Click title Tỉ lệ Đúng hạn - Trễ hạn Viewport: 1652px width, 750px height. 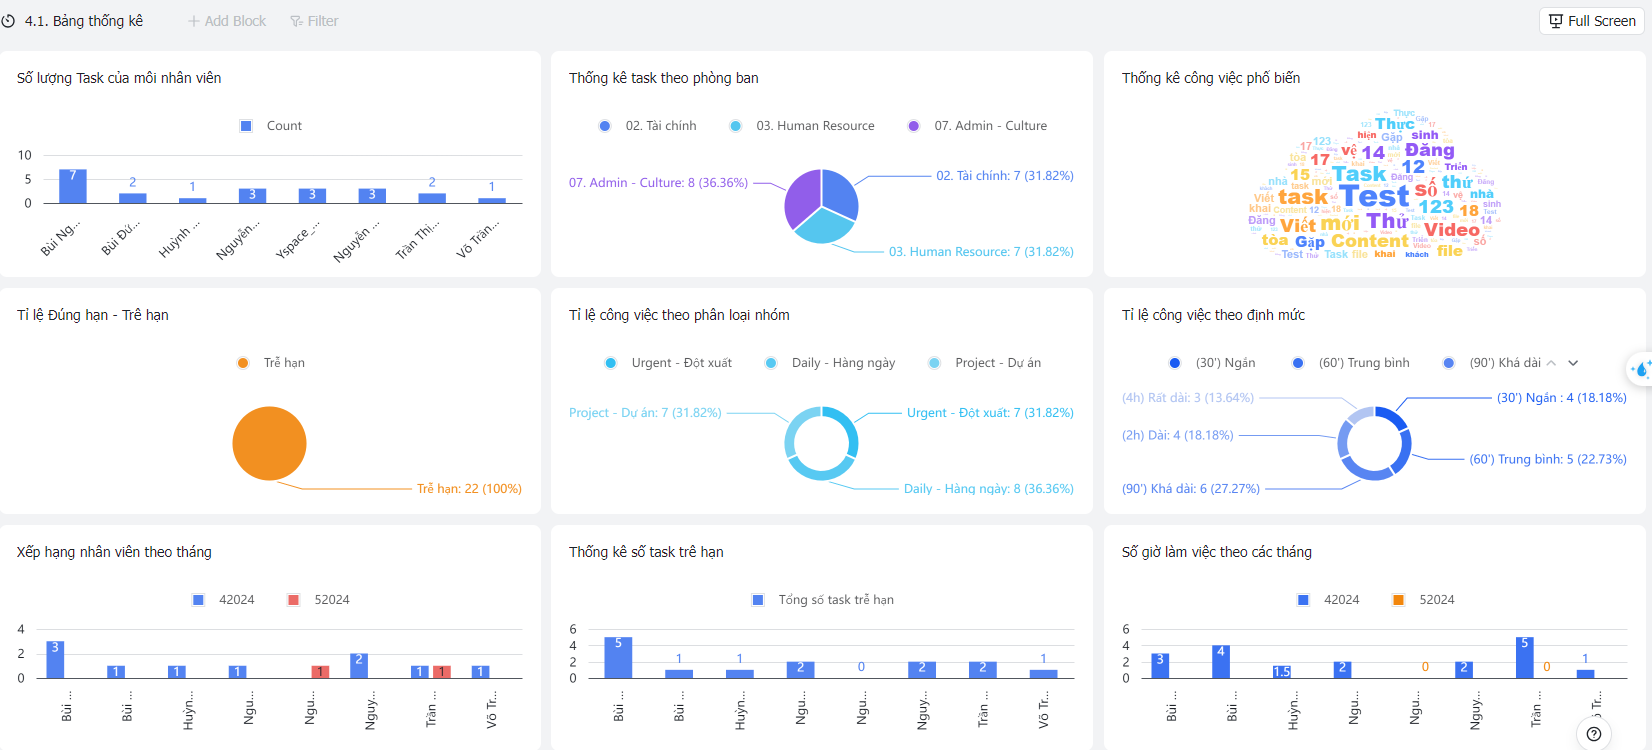click(x=93, y=315)
